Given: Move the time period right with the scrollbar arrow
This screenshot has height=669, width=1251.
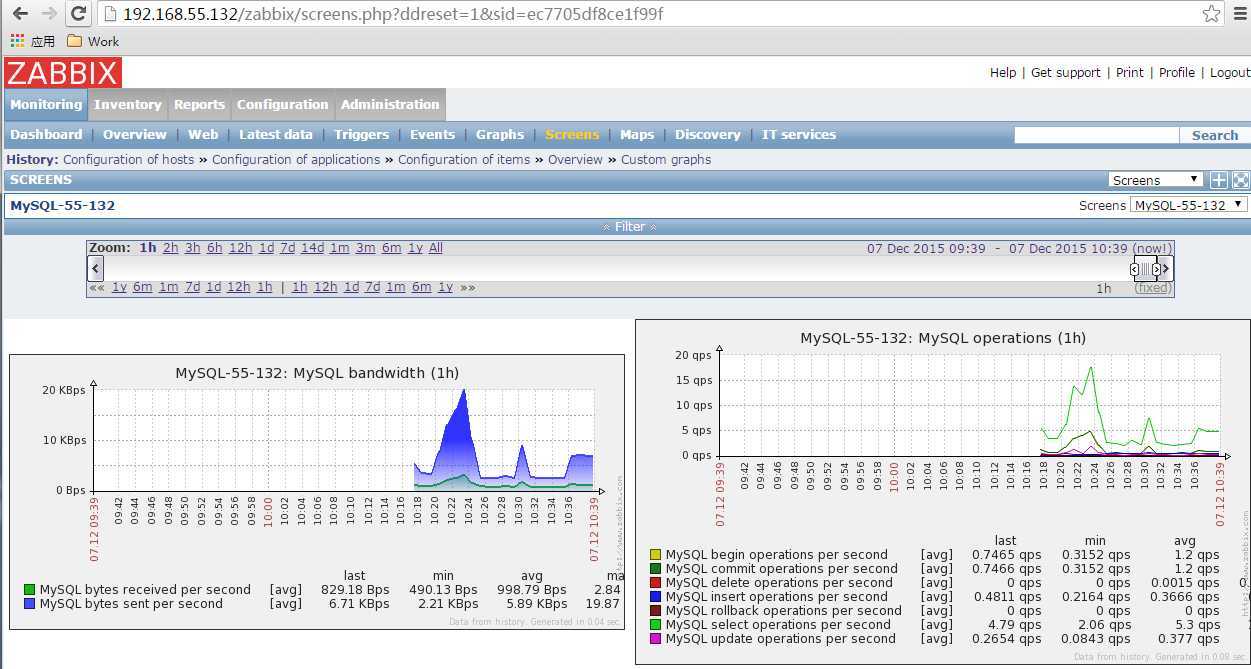Looking at the screenshot, I should point(1165,268).
